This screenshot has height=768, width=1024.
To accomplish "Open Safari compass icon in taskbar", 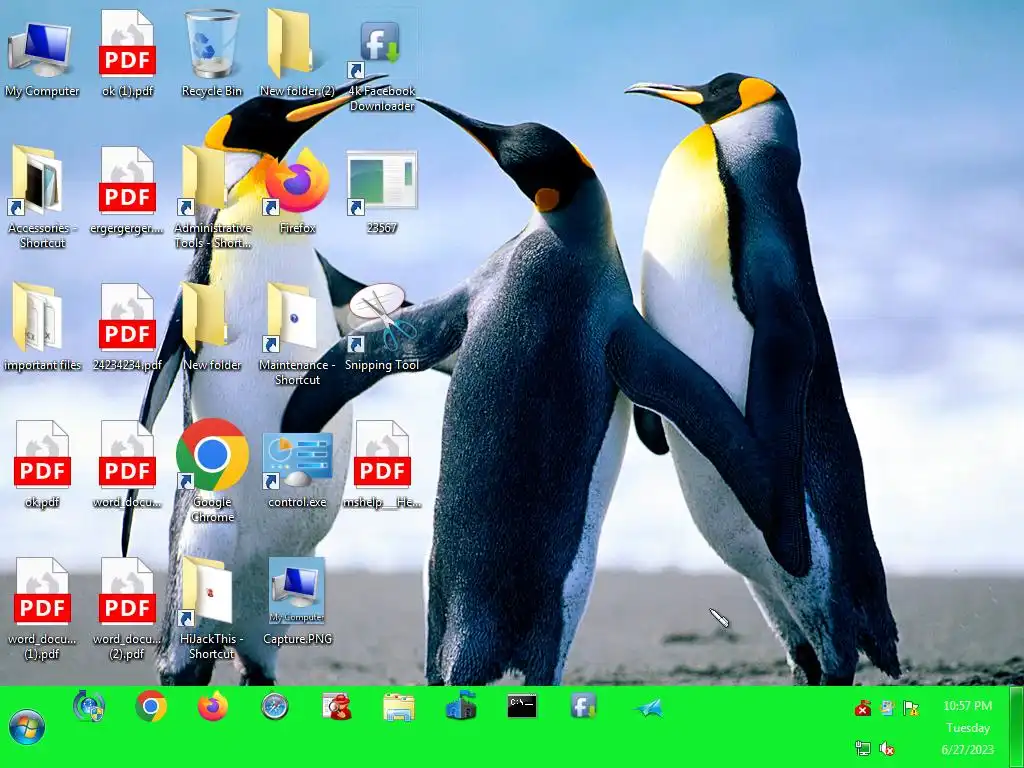I will [275, 706].
